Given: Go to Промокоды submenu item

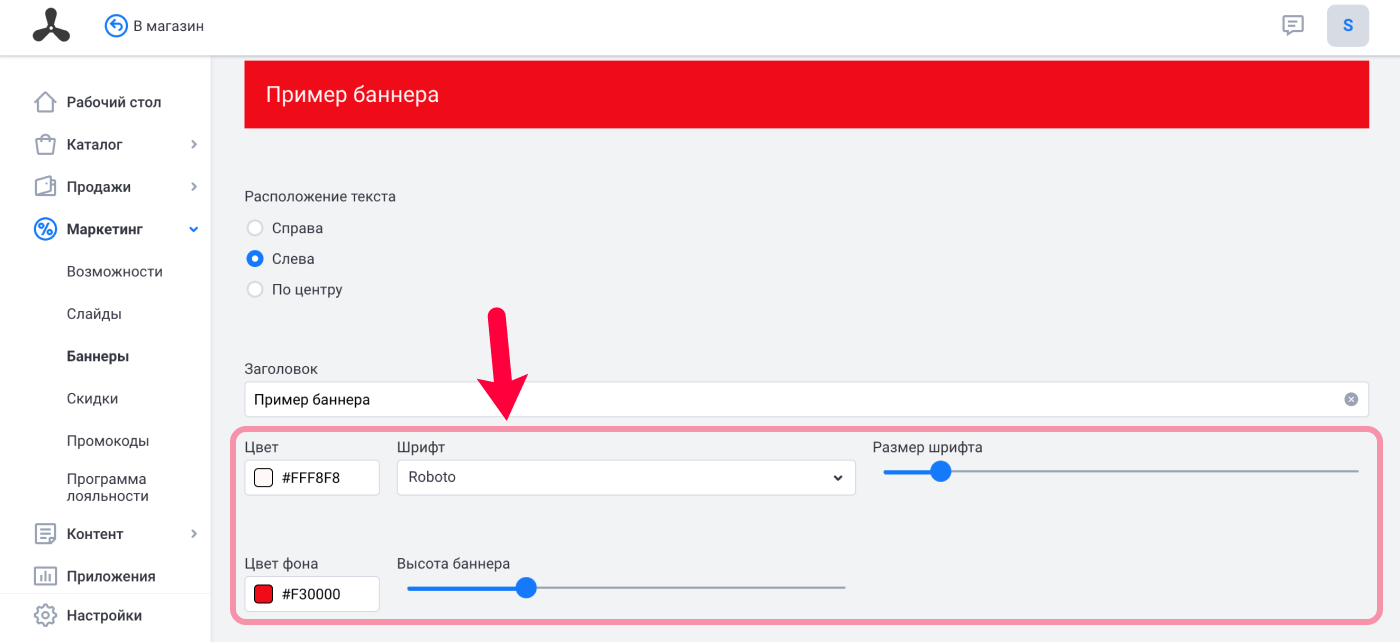Looking at the screenshot, I should [x=108, y=441].
